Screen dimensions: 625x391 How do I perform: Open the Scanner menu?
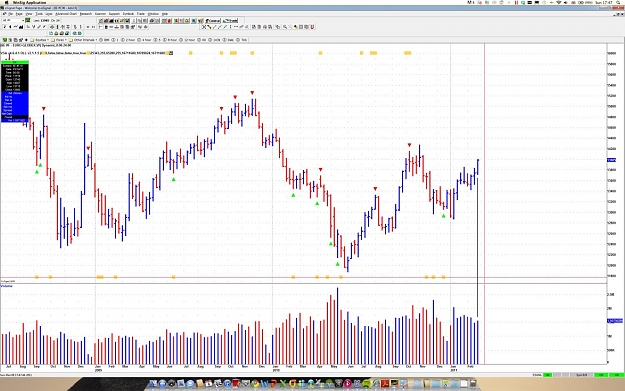pos(100,14)
